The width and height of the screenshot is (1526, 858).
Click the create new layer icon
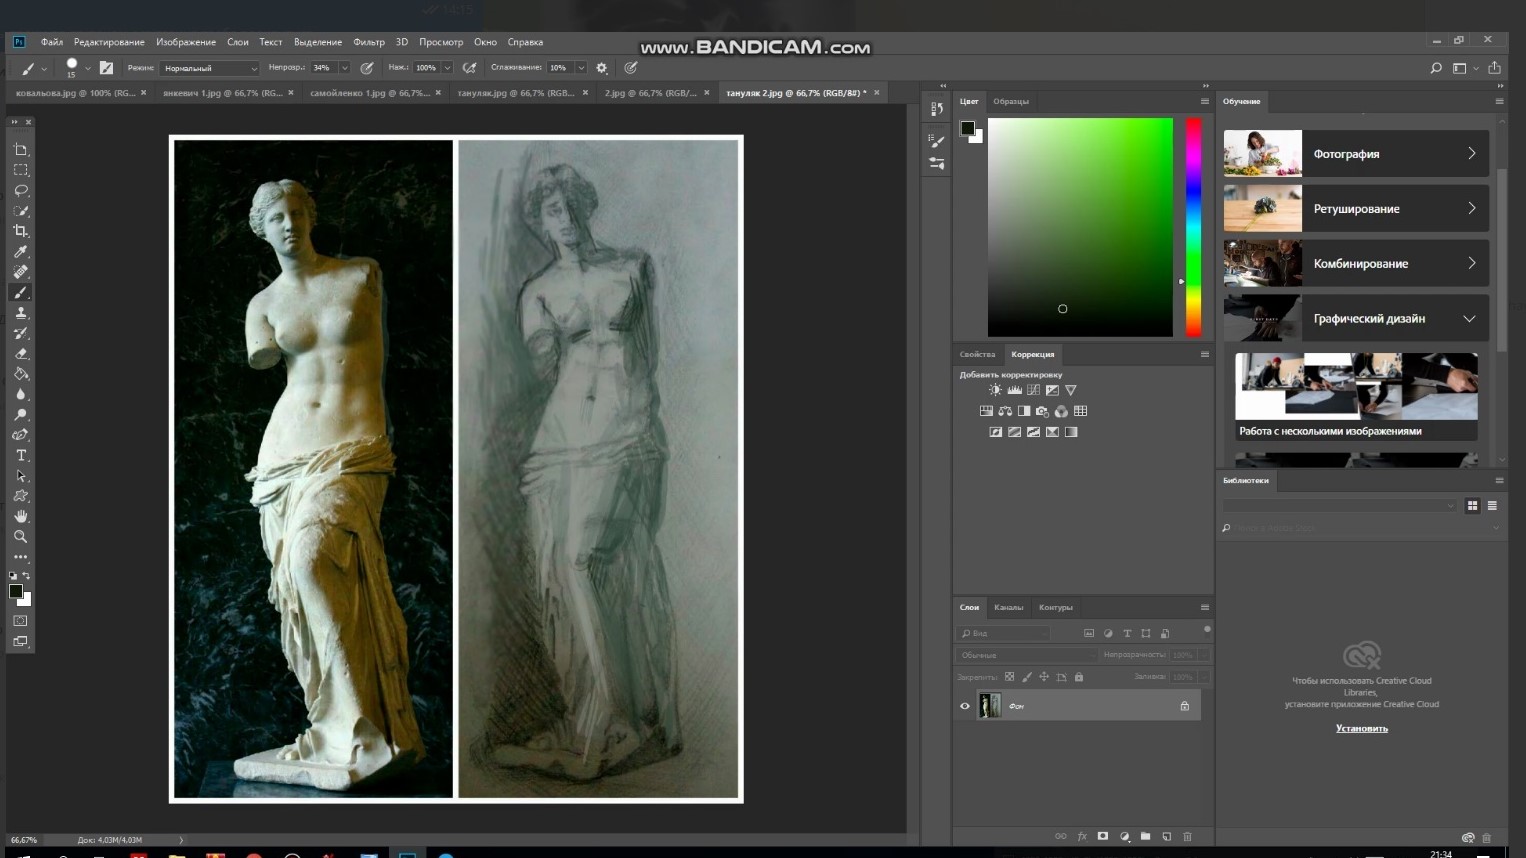pyautogui.click(x=1166, y=836)
